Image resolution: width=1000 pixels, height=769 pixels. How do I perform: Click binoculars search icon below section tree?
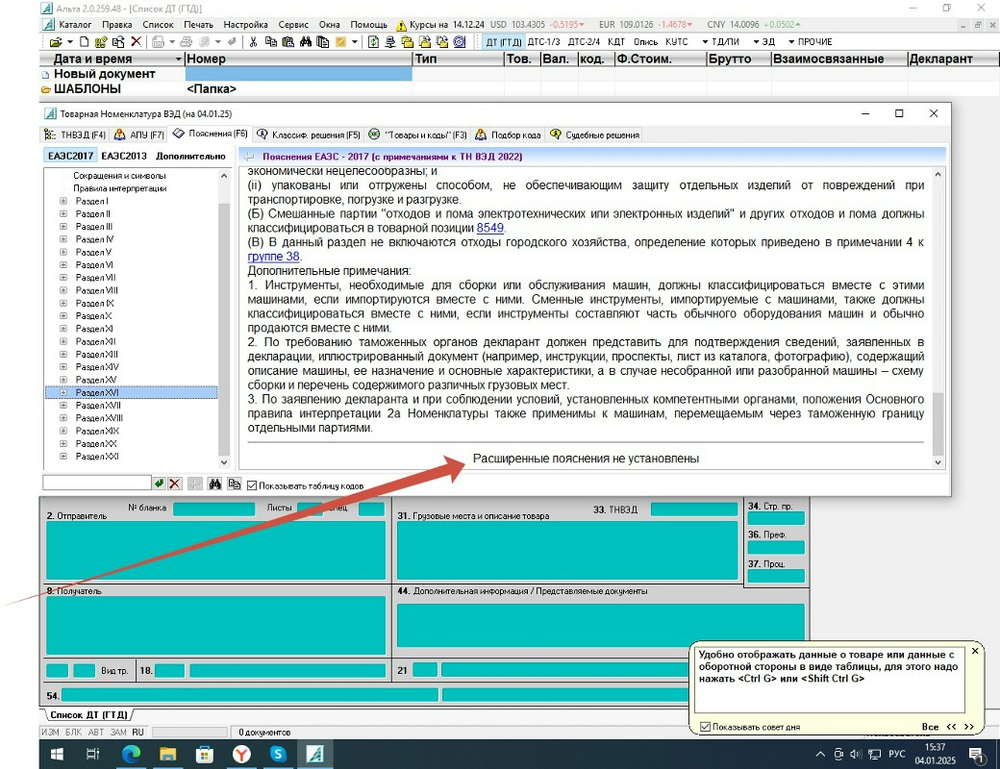(215, 484)
